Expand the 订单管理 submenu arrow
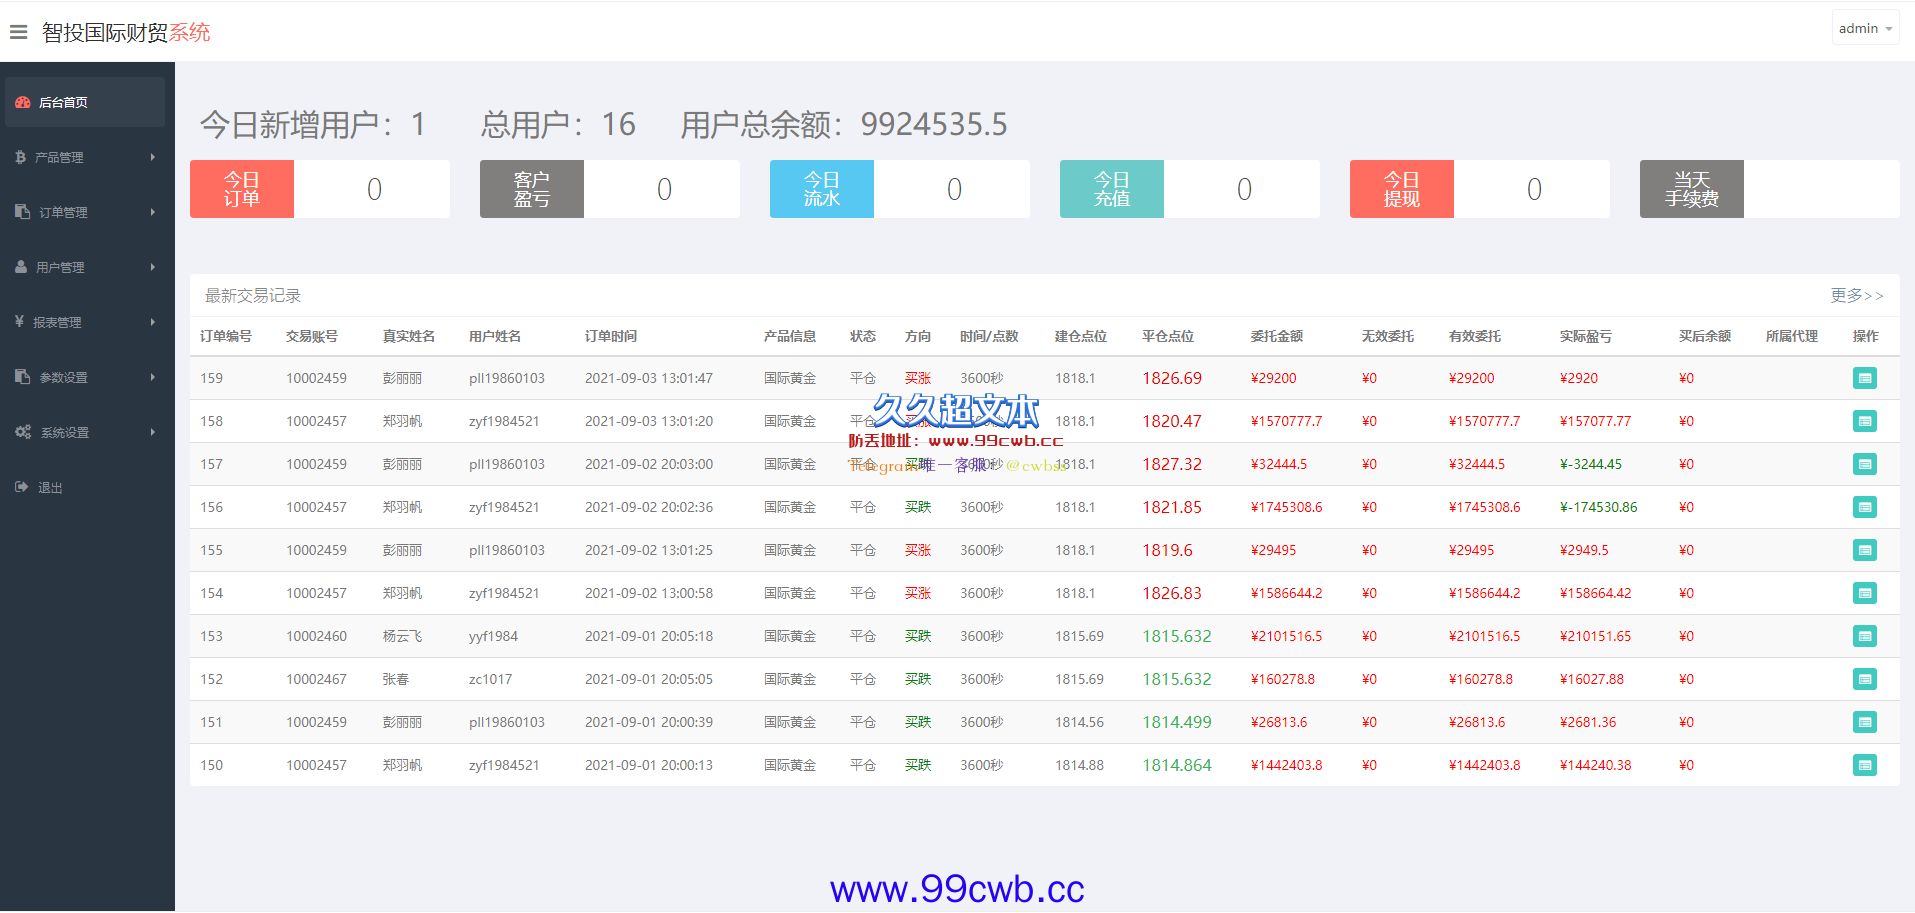1915x913 pixels. pyautogui.click(x=153, y=212)
